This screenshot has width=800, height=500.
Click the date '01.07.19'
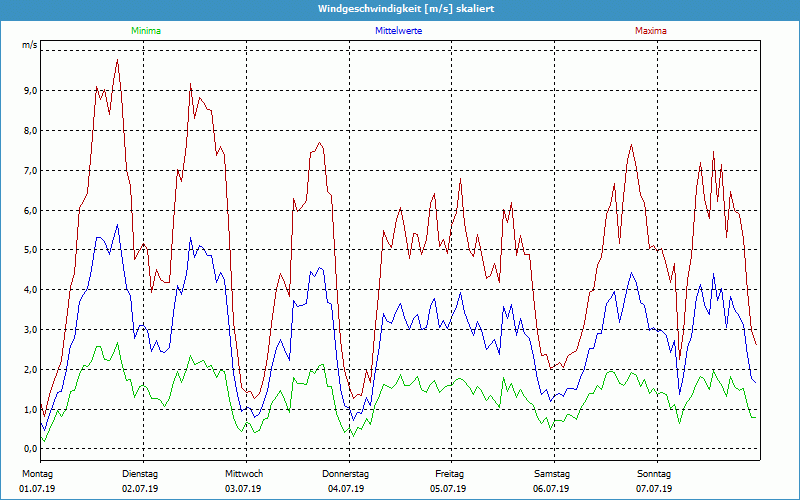click(x=37, y=489)
